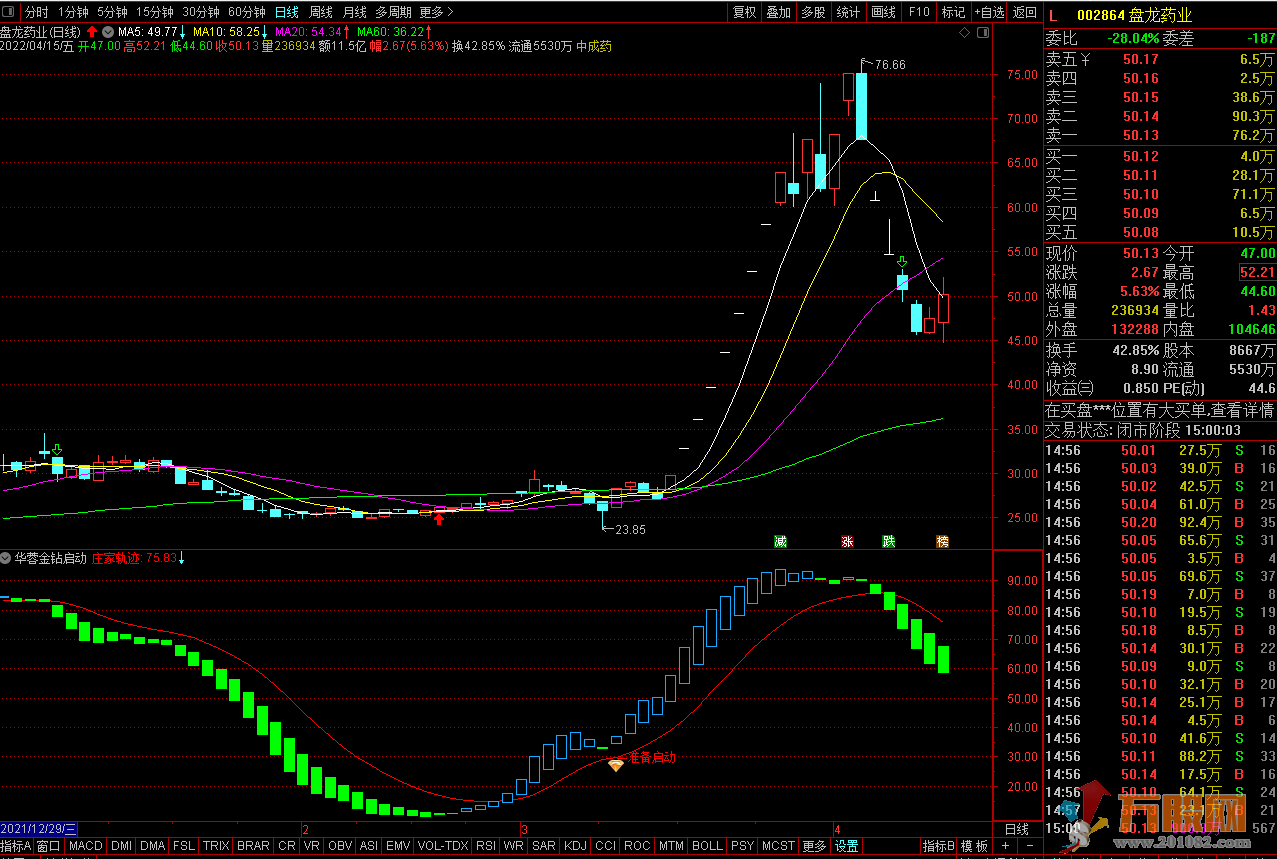Click the diamond 准备启动 signal icon
The height and width of the screenshot is (859, 1277).
(x=615, y=765)
